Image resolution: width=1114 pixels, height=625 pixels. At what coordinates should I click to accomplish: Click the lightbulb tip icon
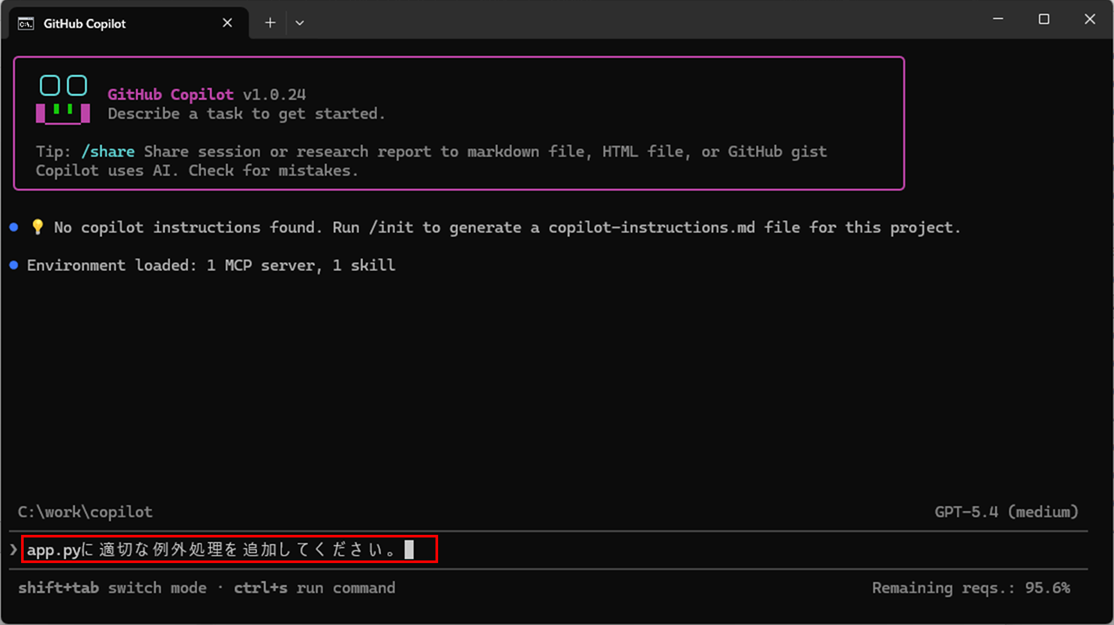pos(37,228)
